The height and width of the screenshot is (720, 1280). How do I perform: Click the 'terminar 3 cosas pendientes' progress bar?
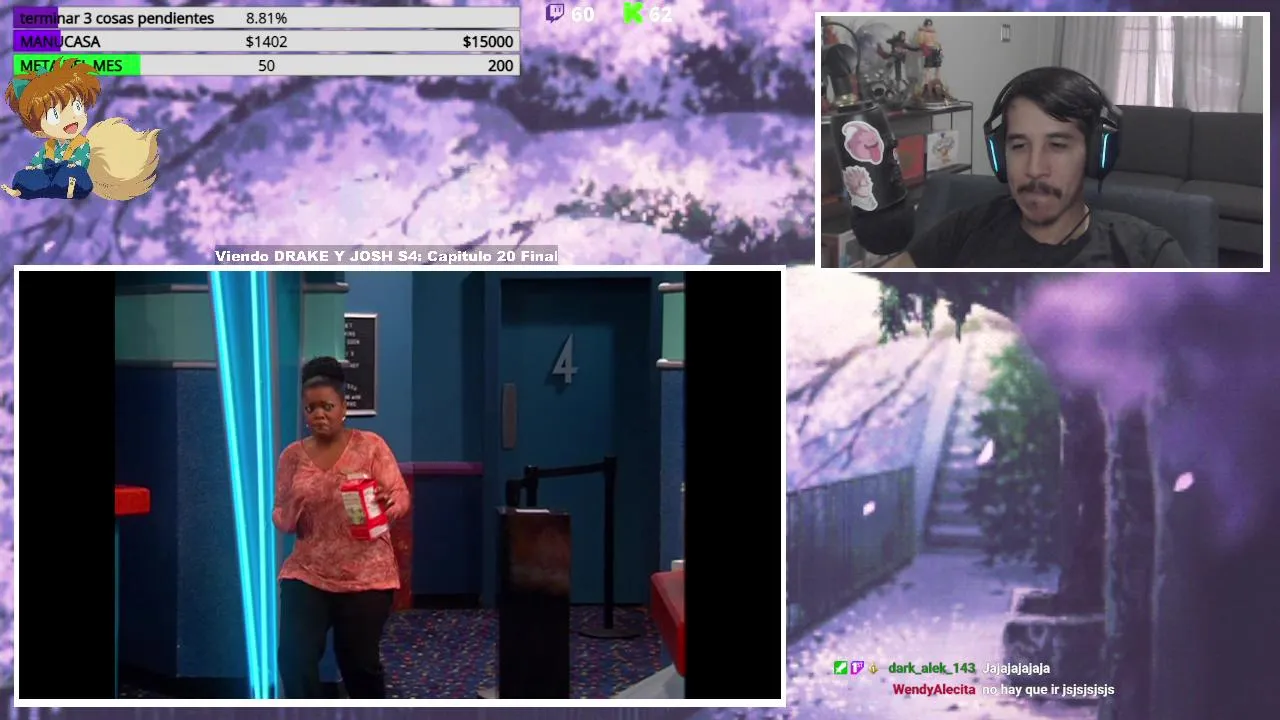(266, 18)
